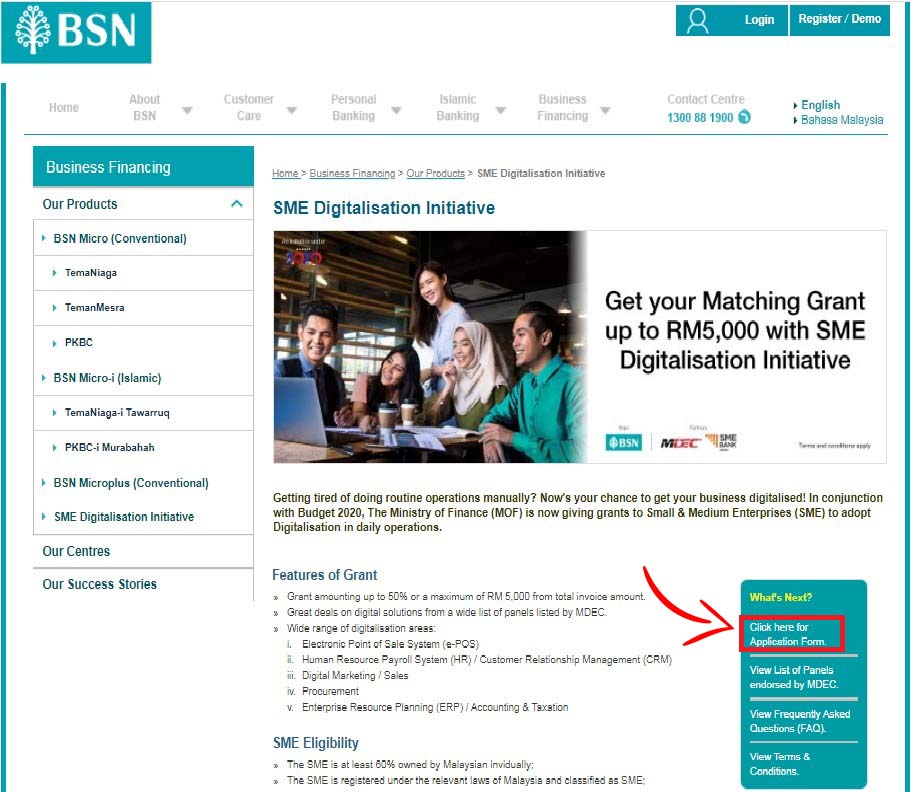This screenshot has height=792, width=911.
Task: Click the phone icon next to 1300 88 1900
Action: [x=744, y=117]
